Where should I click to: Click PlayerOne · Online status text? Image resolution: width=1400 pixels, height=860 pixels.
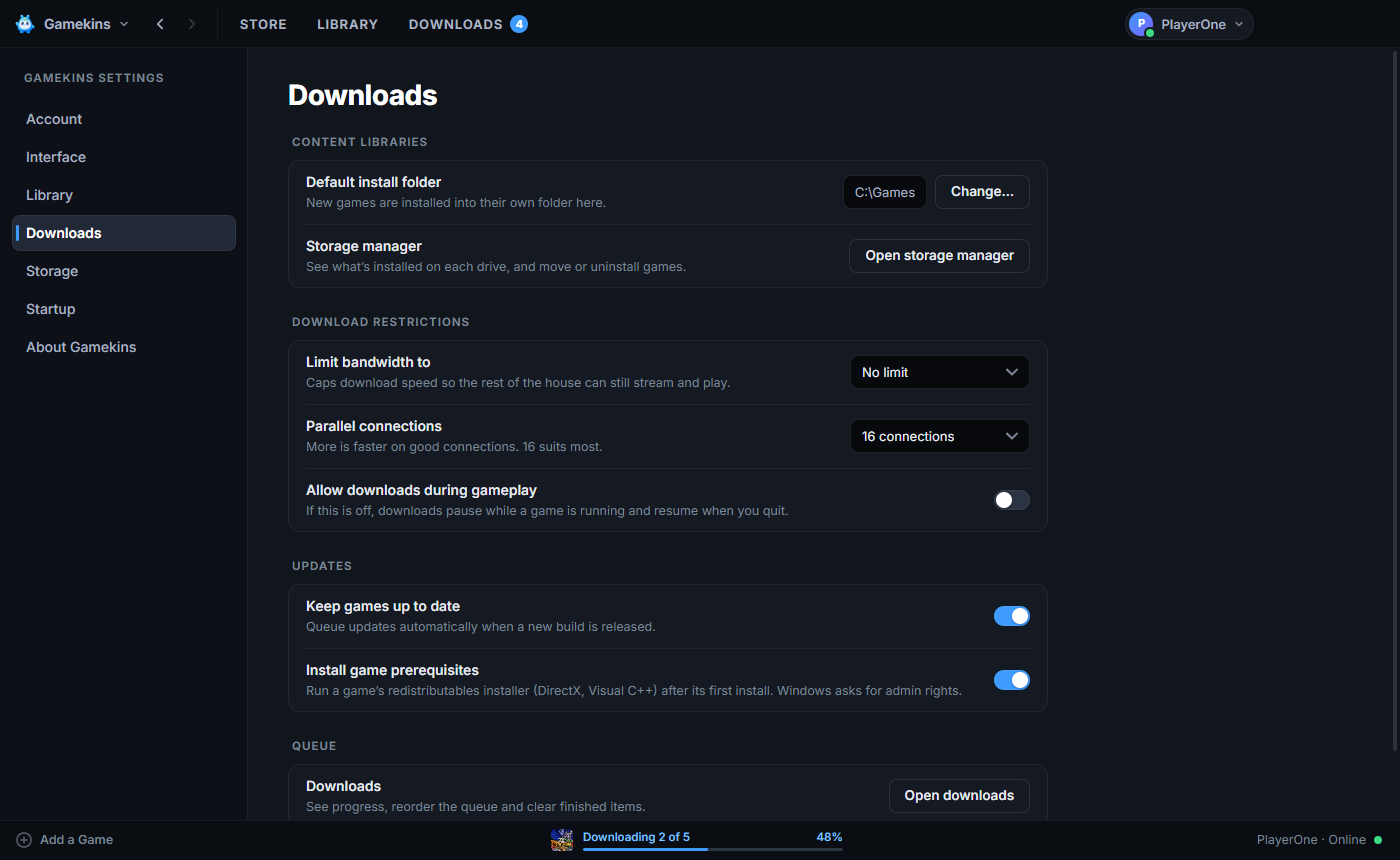point(1311,840)
